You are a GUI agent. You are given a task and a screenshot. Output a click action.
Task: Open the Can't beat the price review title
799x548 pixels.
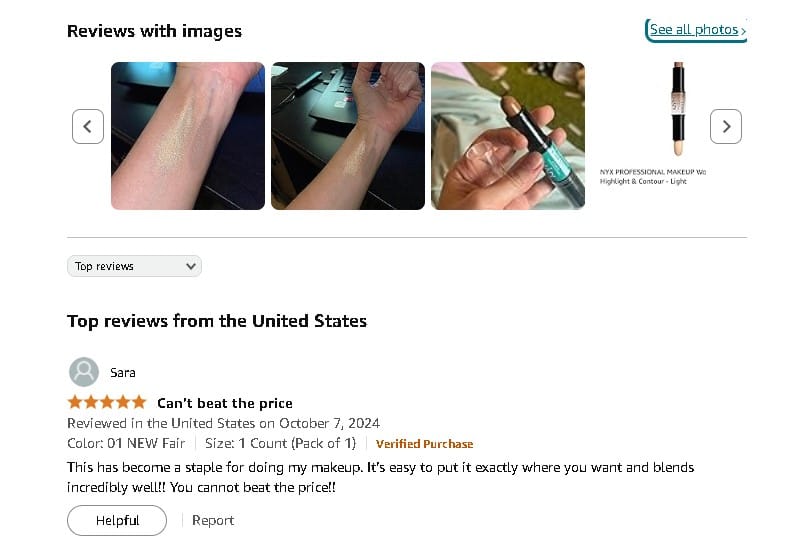[x=225, y=403]
